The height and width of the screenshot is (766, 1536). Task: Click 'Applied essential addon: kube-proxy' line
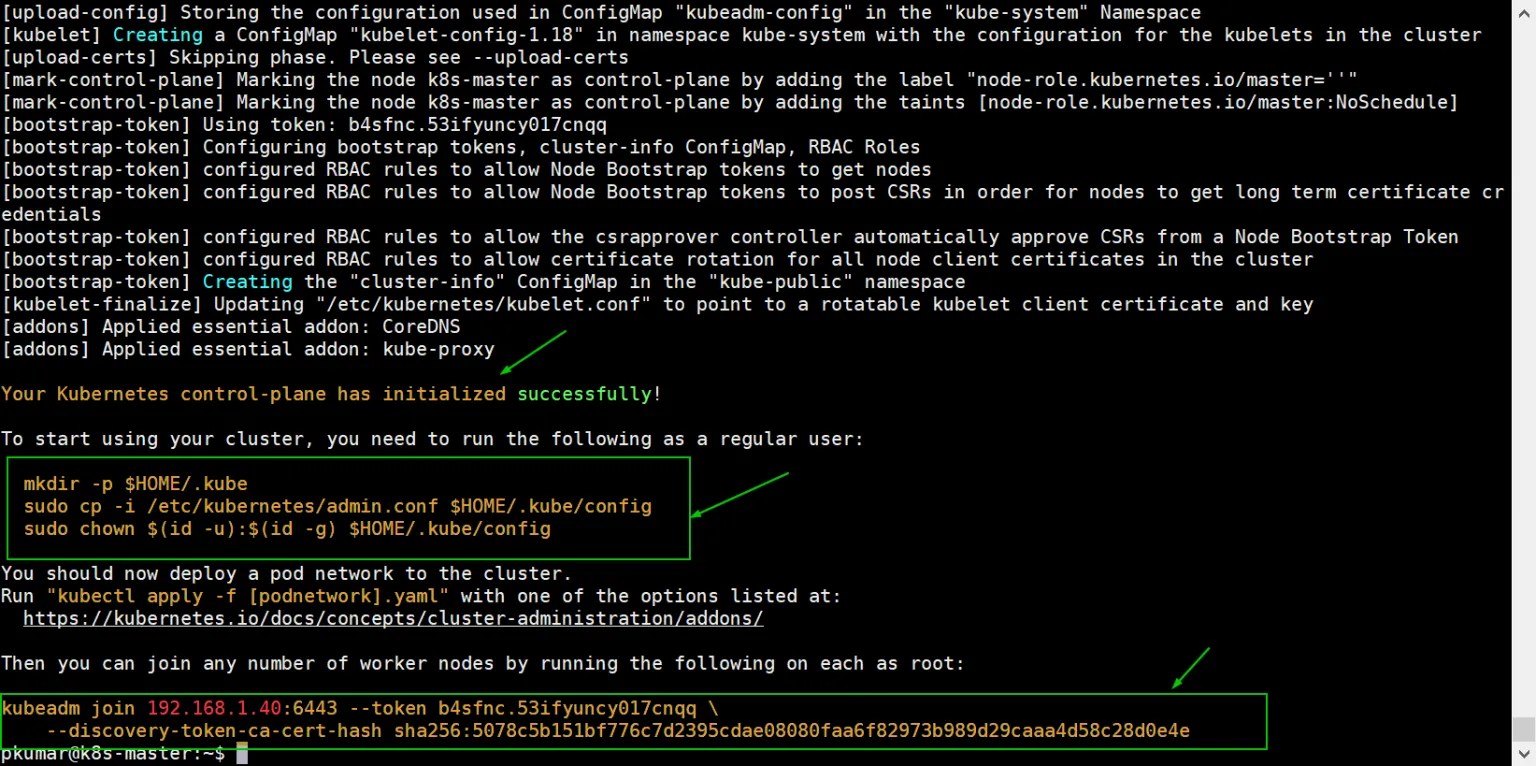(x=248, y=349)
